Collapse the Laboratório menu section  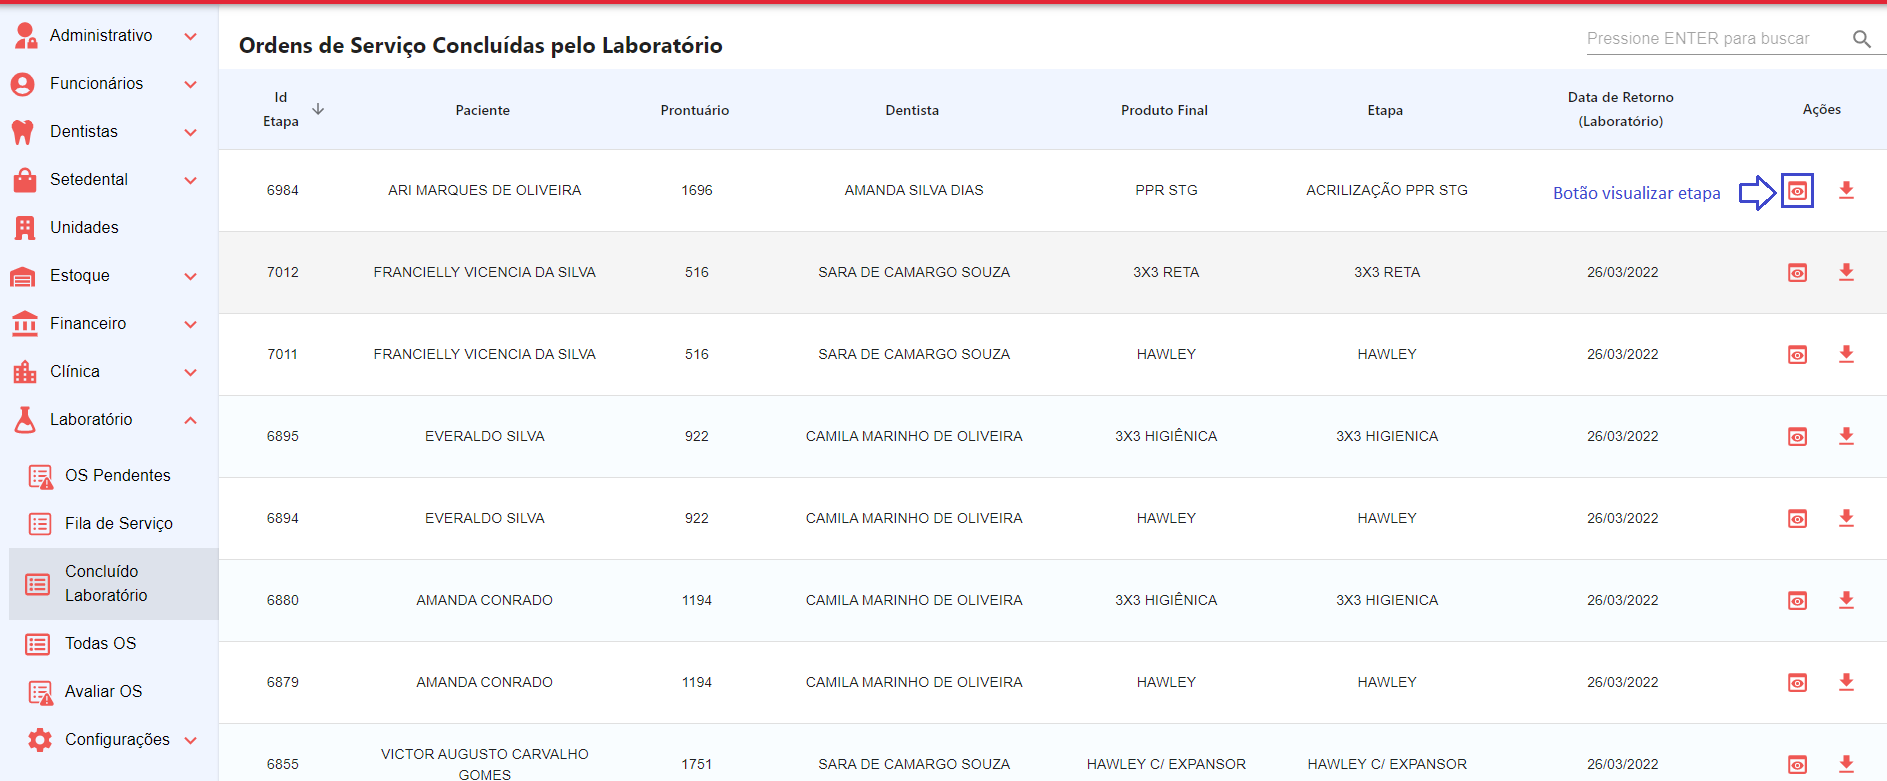click(190, 420)
